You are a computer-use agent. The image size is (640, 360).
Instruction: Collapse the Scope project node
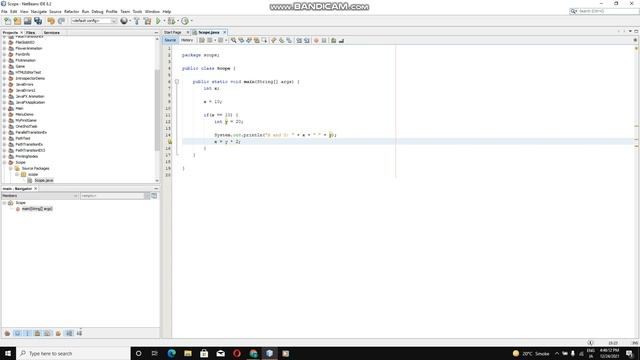[x=4, y=162]
